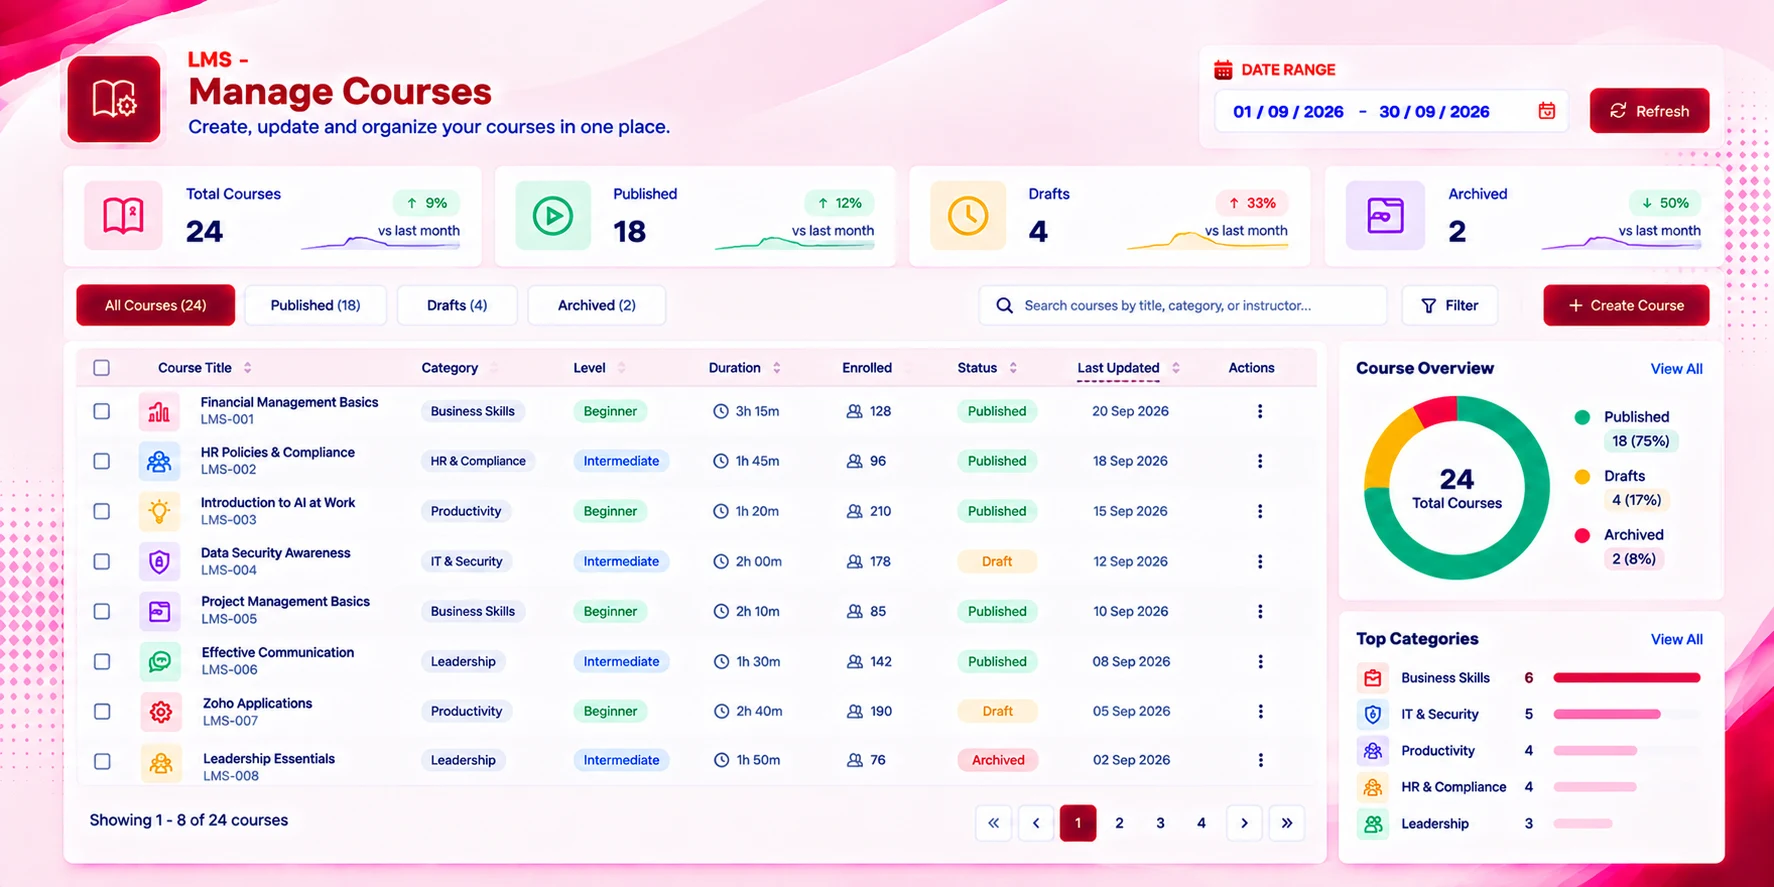This screenshot has height=887, width=1774.
Task: Click the Zoho Applications gear icon
Action: coord(160,711)
